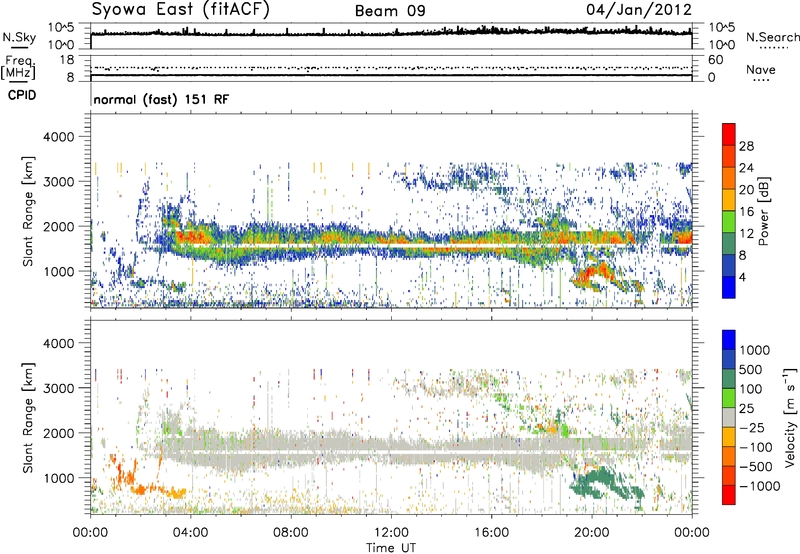This screenshot has width=800, height=554.
Task: Click the '20:00' time tick label
Action: (592, 533)
